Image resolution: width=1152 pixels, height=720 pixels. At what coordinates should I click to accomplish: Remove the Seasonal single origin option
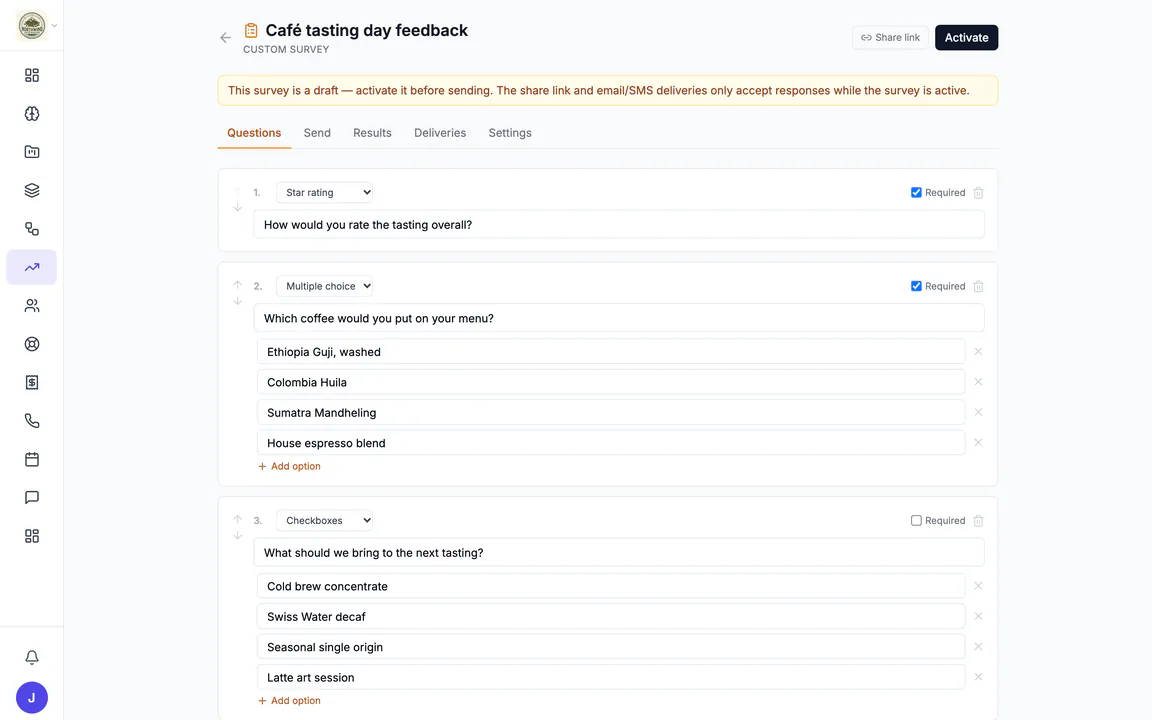pos(978,647)
